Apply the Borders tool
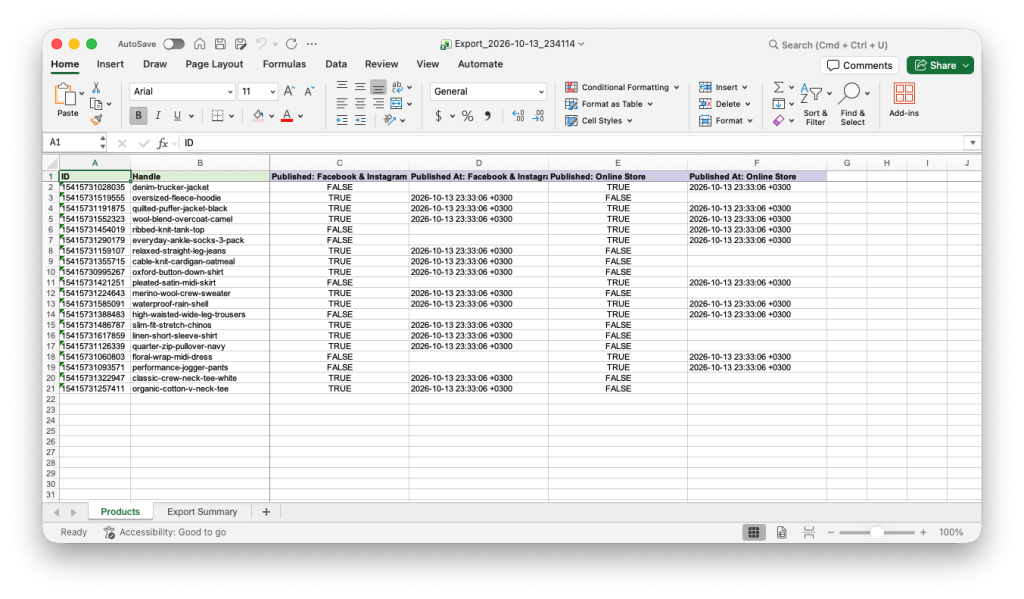 pos(217,116)
